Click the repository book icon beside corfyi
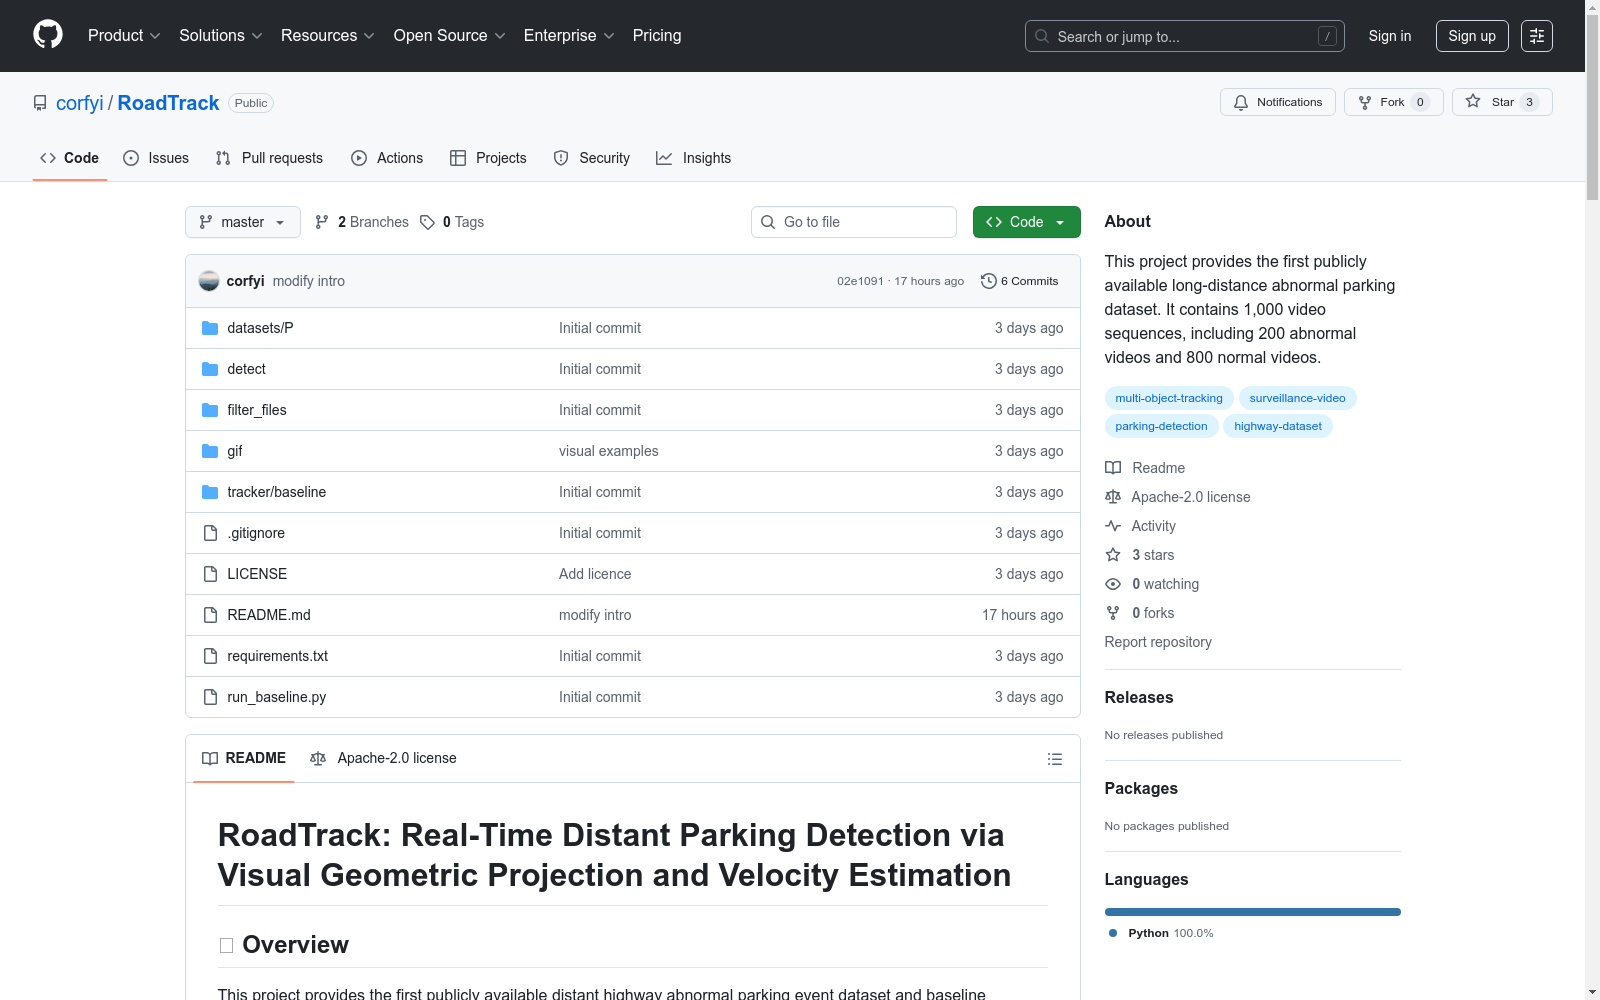Image resolution: width=1600 pixels, height=1000 pixels. pyautogui.click(x=40, y=103)
